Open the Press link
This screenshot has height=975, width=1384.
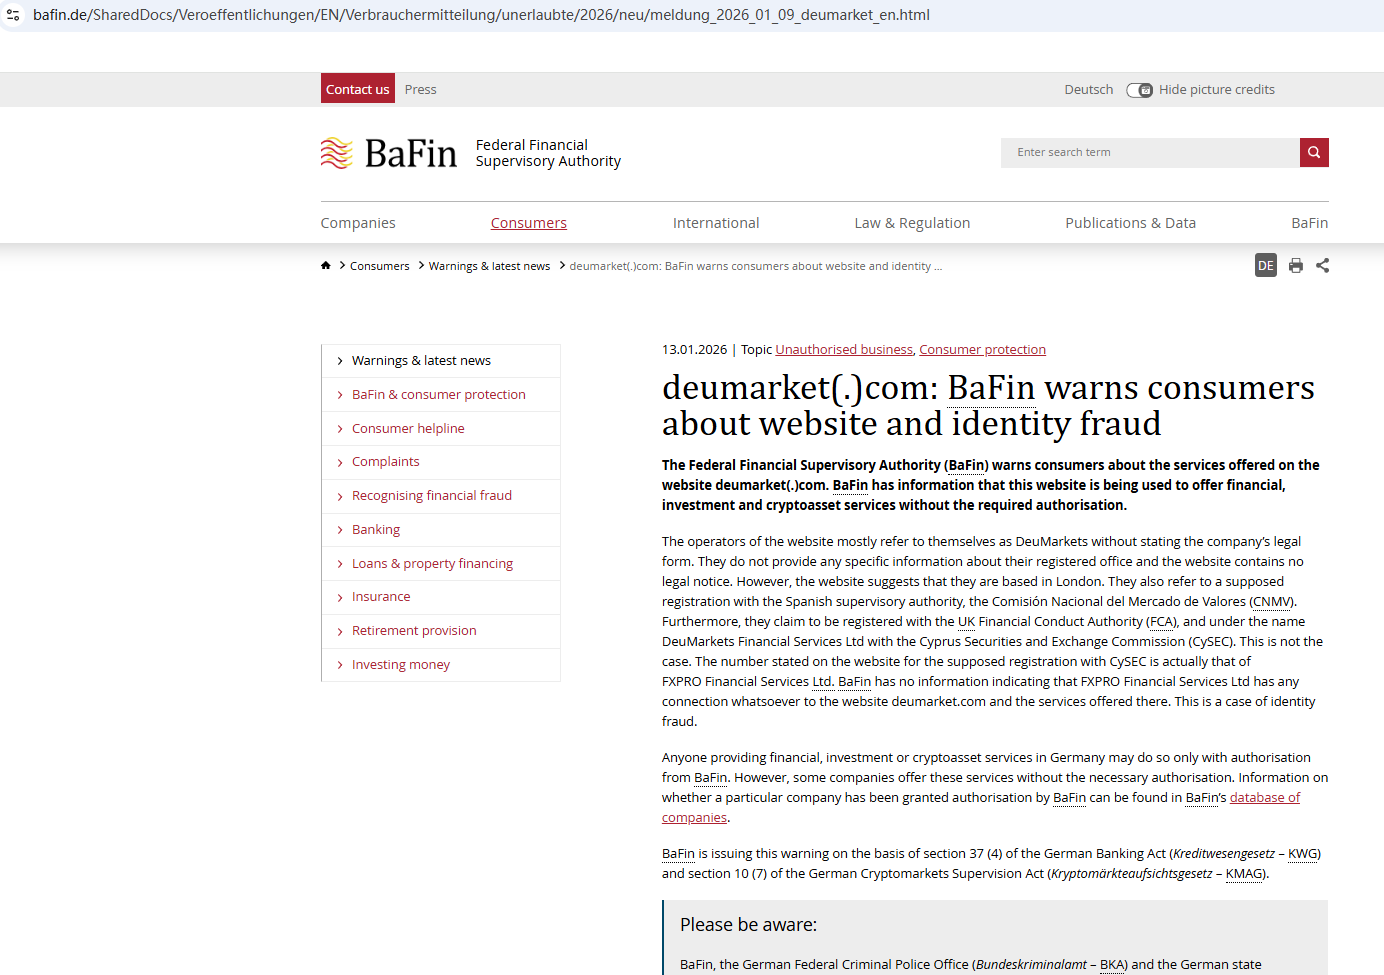[421, 89]
